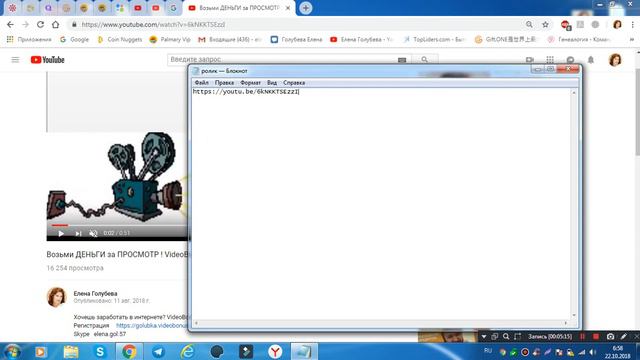Activate the recorder pencil drawing tool
Image resolution: width=640 pixels, height=360 pixels.
click(624, 337)
